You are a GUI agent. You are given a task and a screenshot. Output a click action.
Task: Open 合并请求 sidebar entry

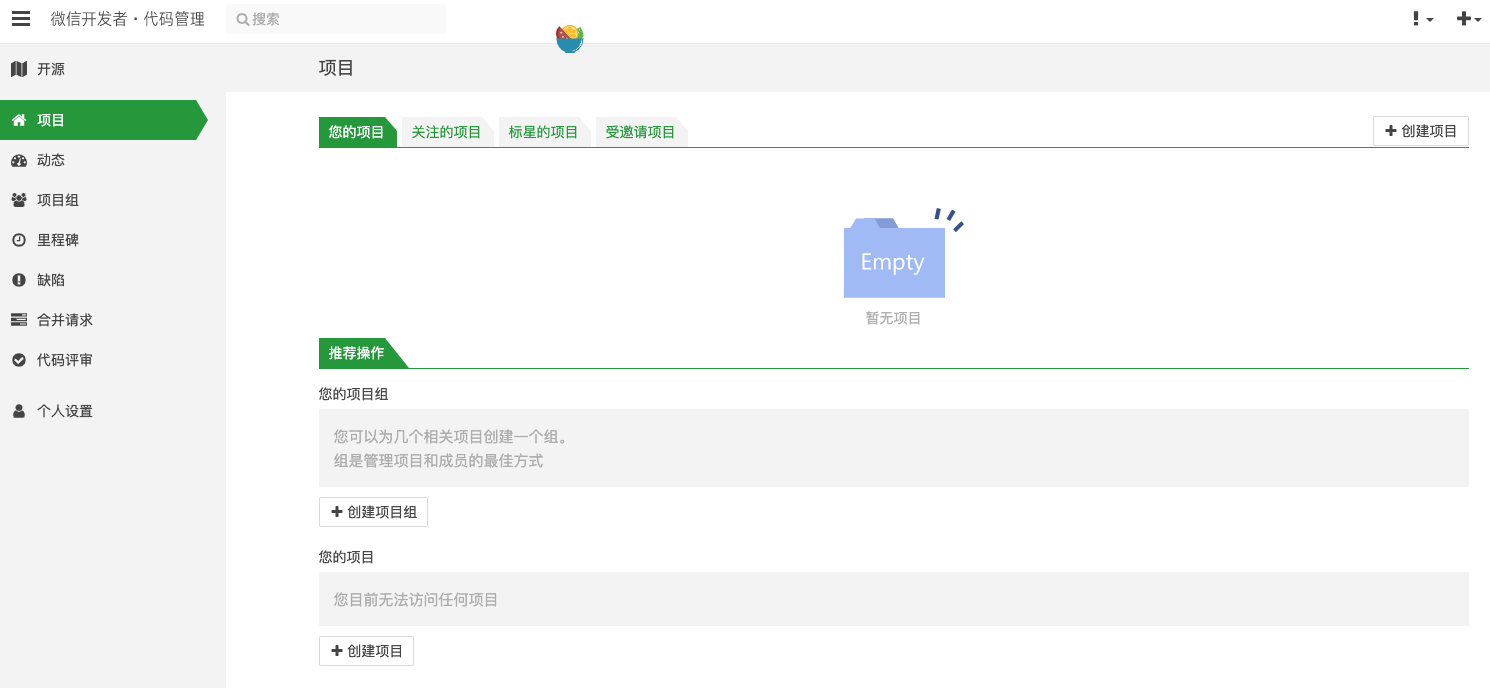[113, 320]
